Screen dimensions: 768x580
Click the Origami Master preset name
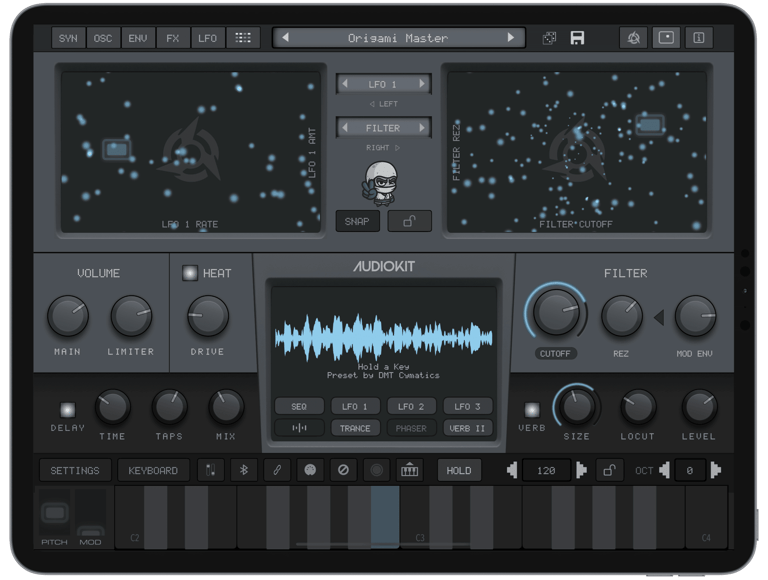click(x=398, y=38)
